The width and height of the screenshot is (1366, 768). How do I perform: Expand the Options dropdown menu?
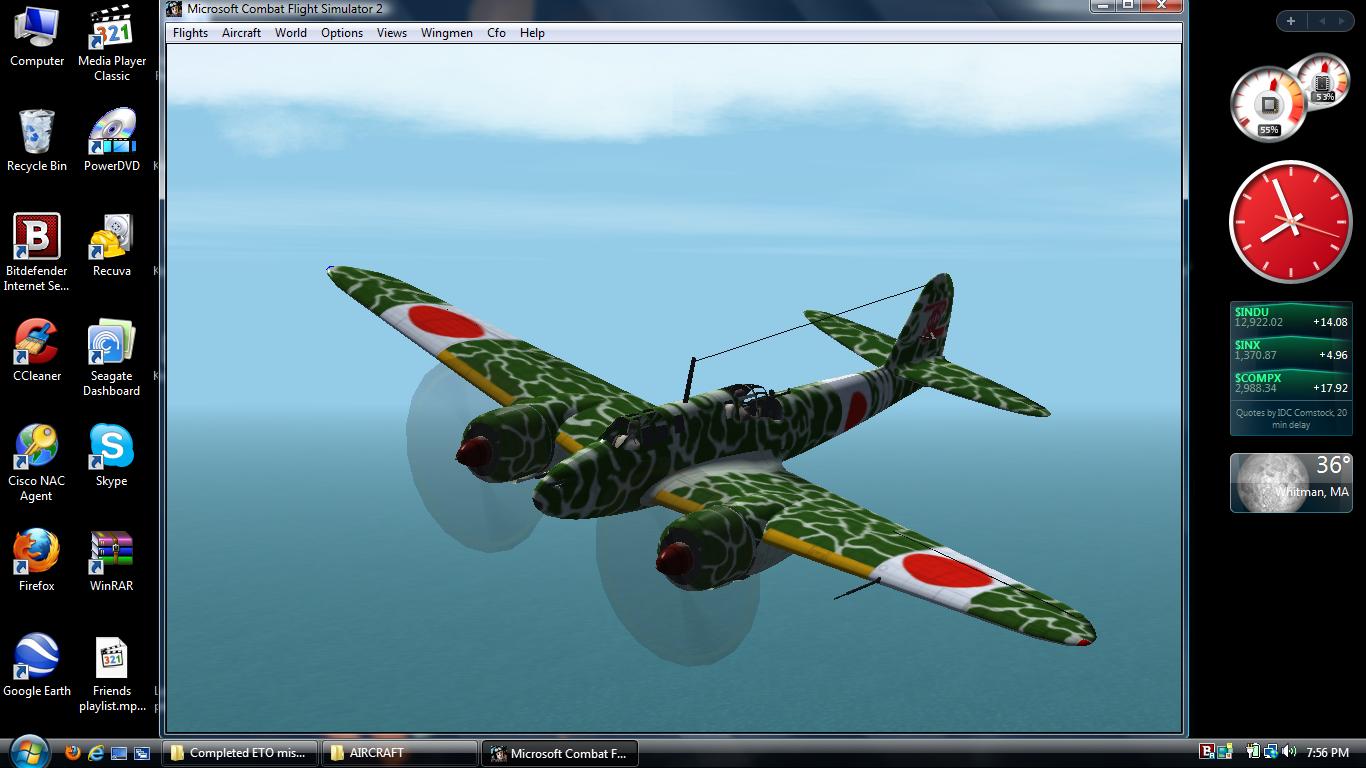pyautogui.click(x=341, y=33)
